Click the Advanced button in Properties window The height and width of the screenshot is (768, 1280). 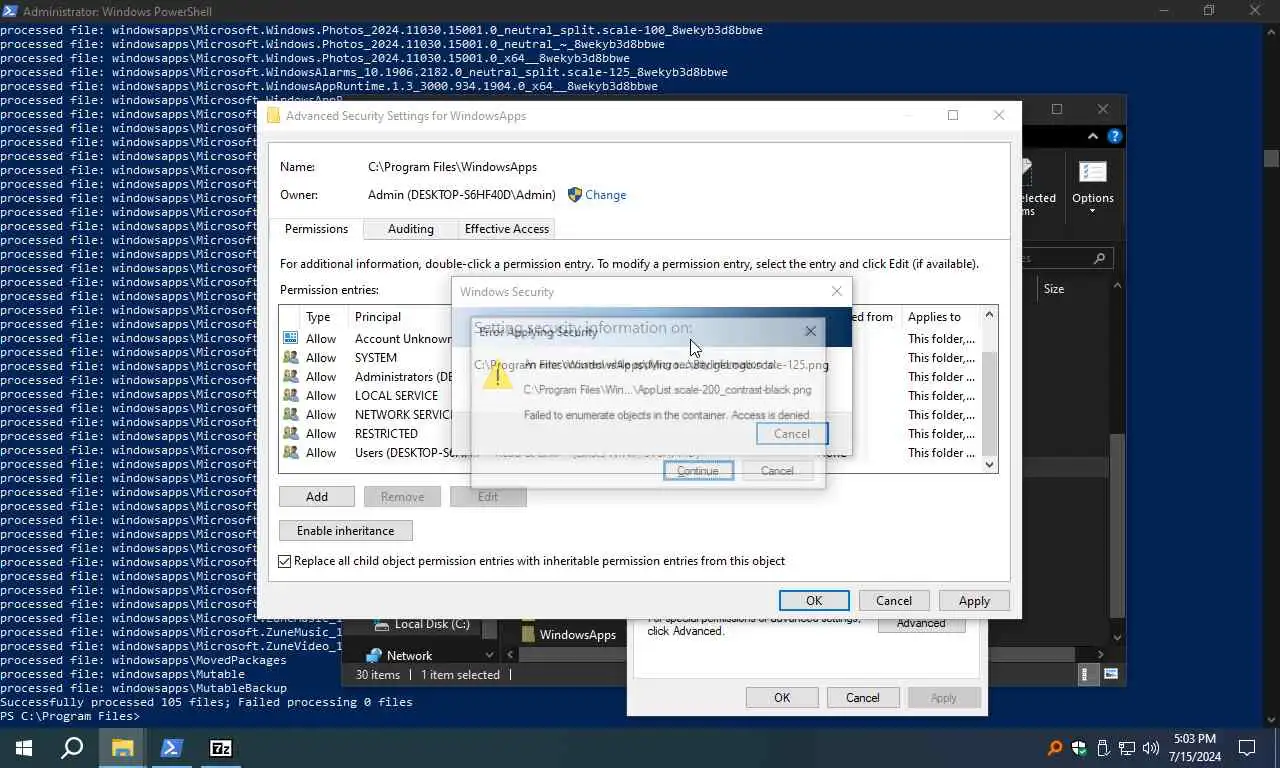coord(921,623)
